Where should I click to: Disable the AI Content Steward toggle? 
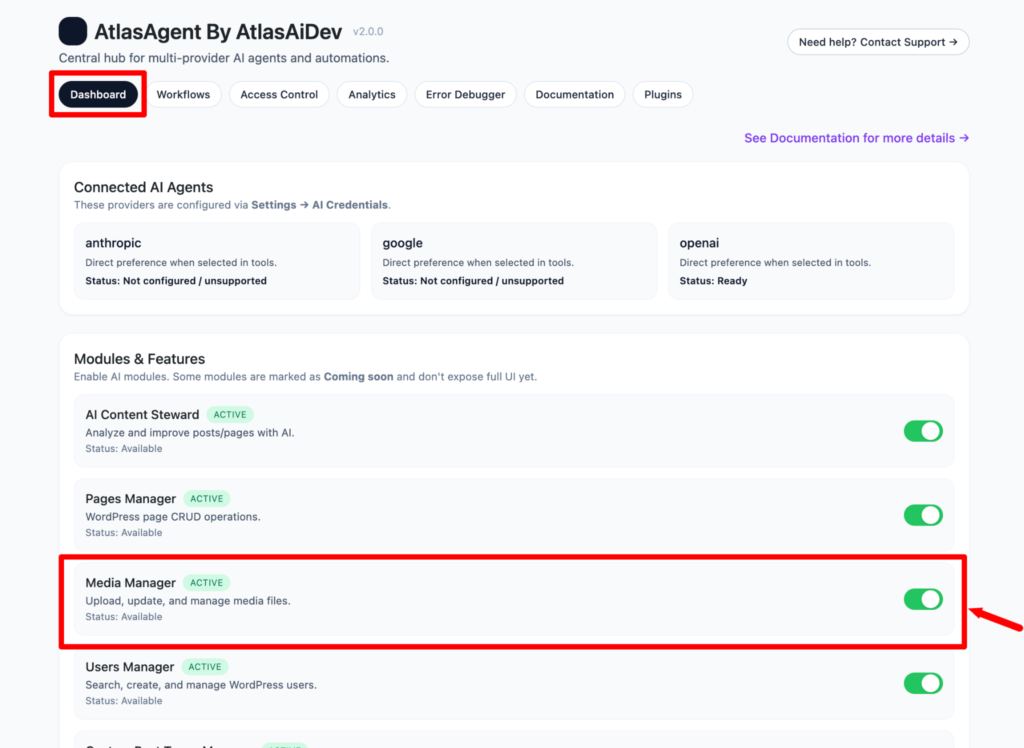click(x=923, y=431)
